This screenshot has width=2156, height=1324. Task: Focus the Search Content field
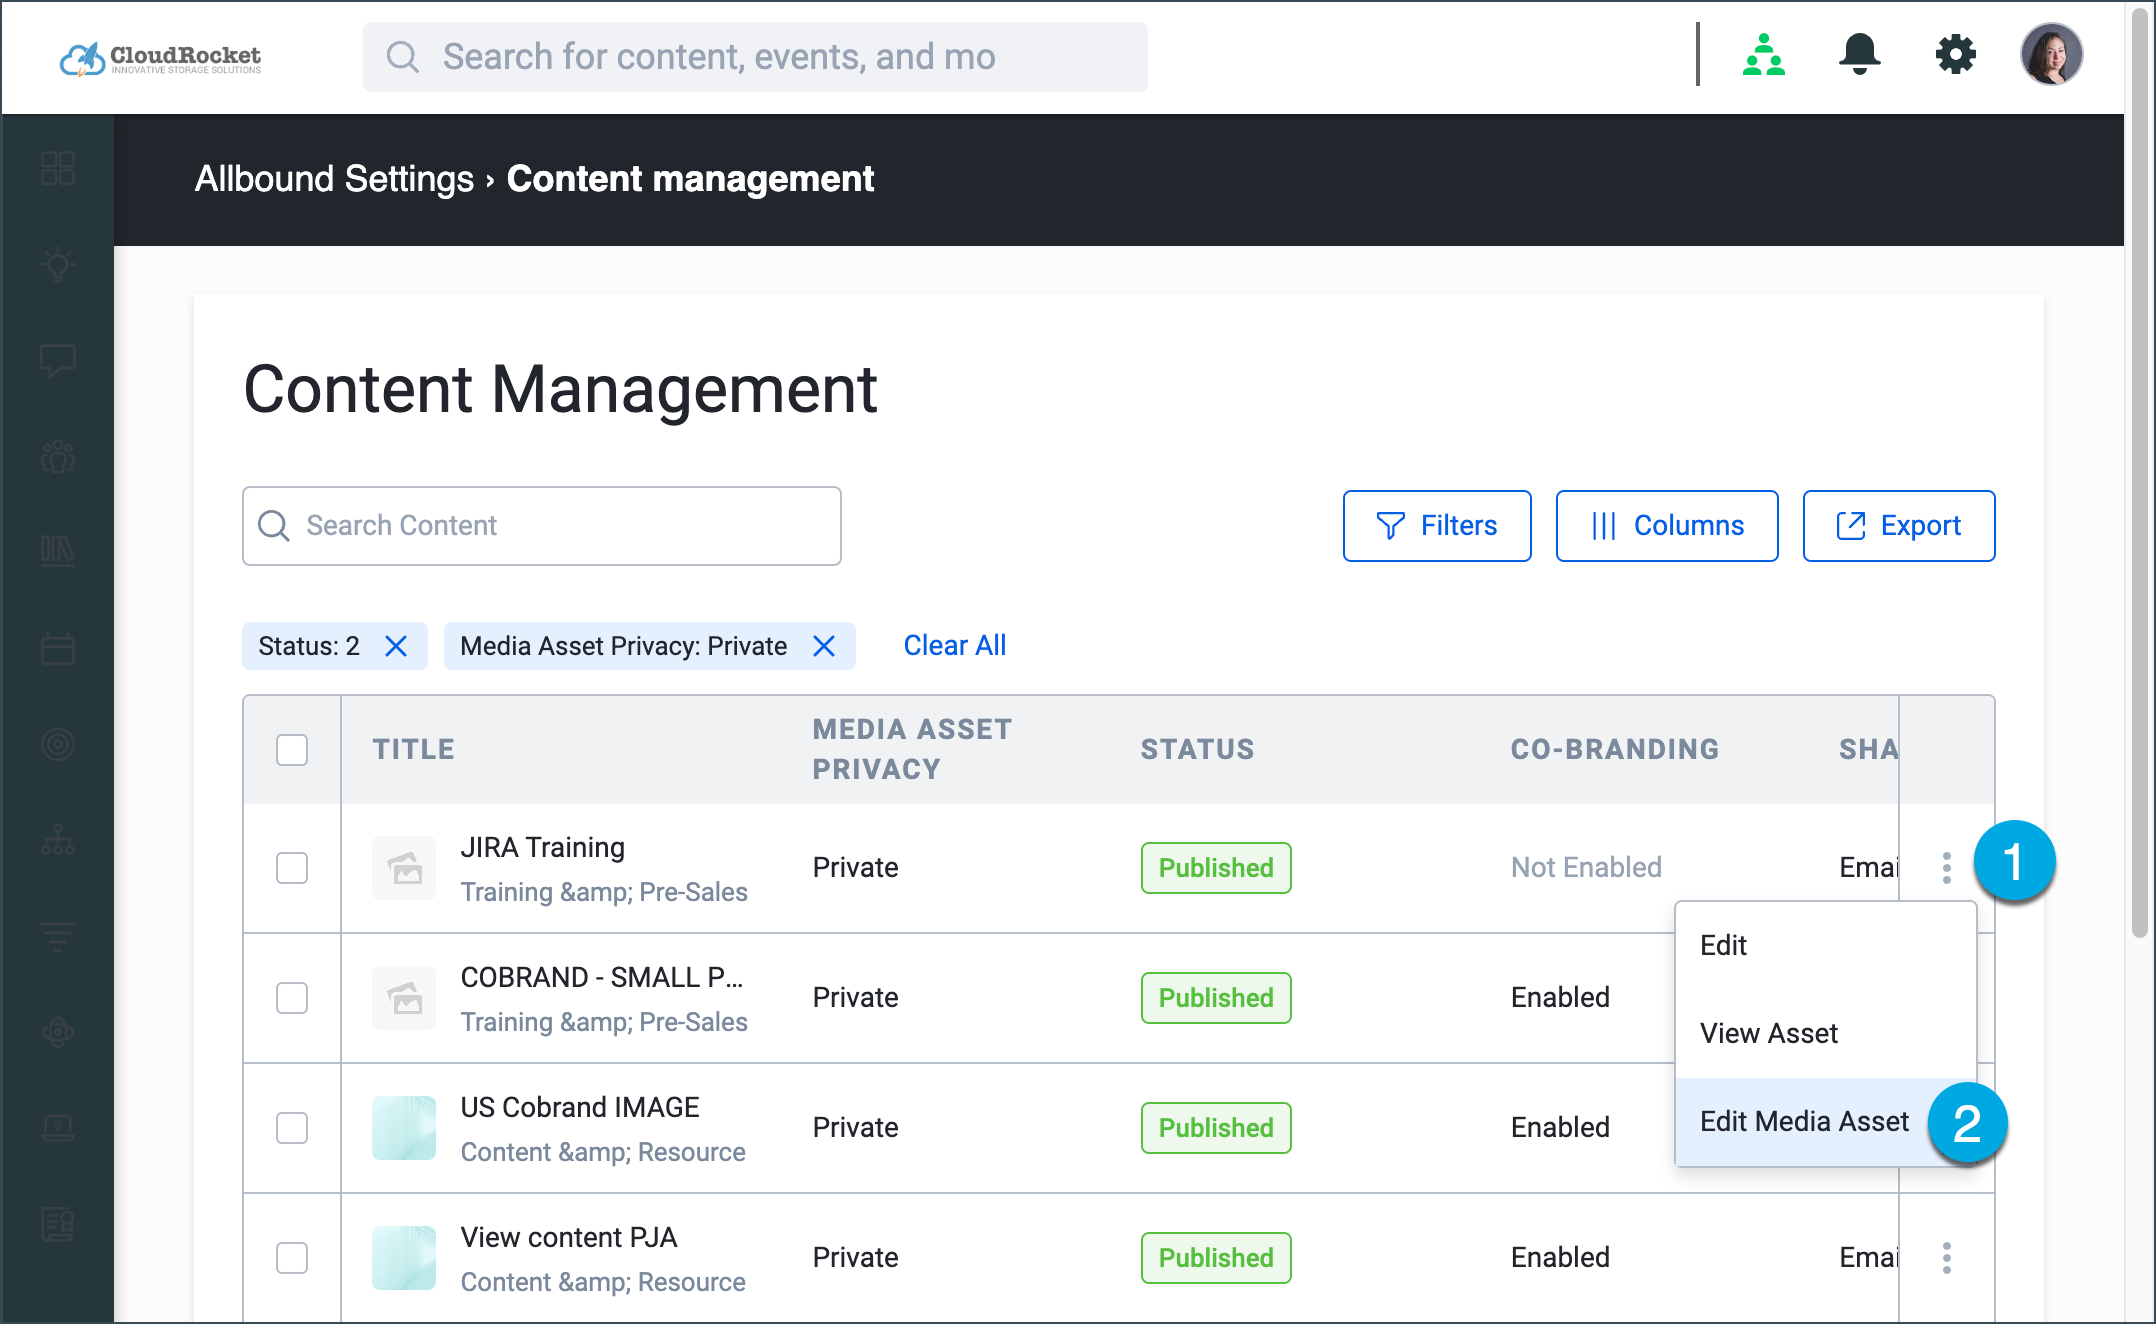(542, 526)
